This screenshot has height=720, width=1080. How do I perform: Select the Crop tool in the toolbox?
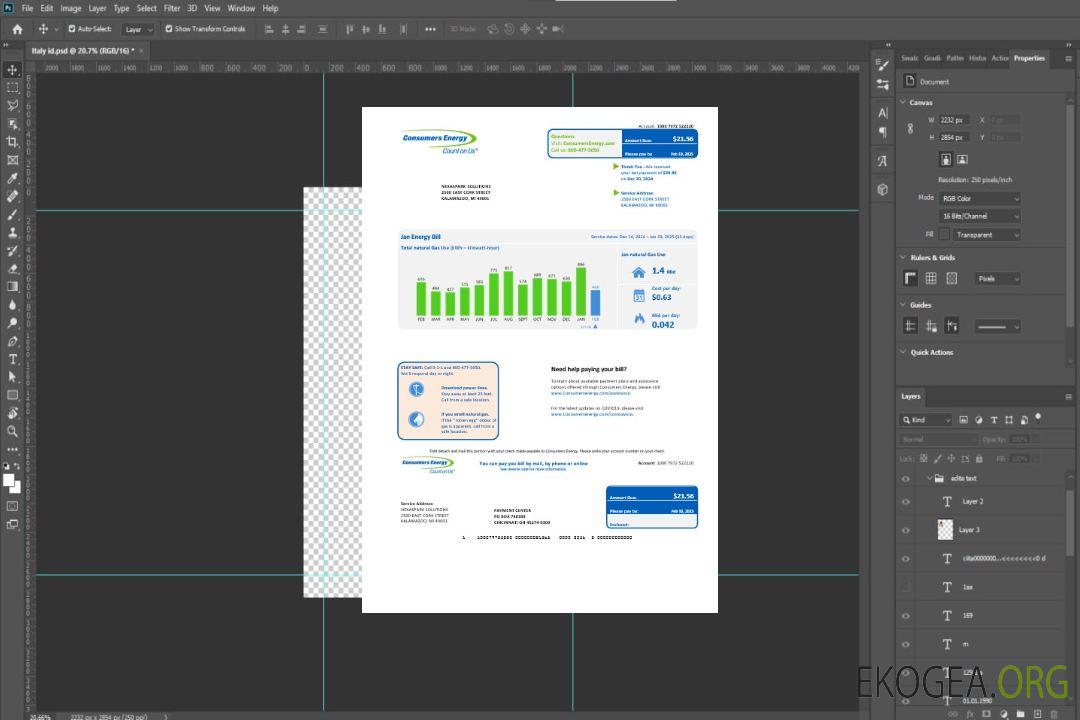click(x=13, y=141)
